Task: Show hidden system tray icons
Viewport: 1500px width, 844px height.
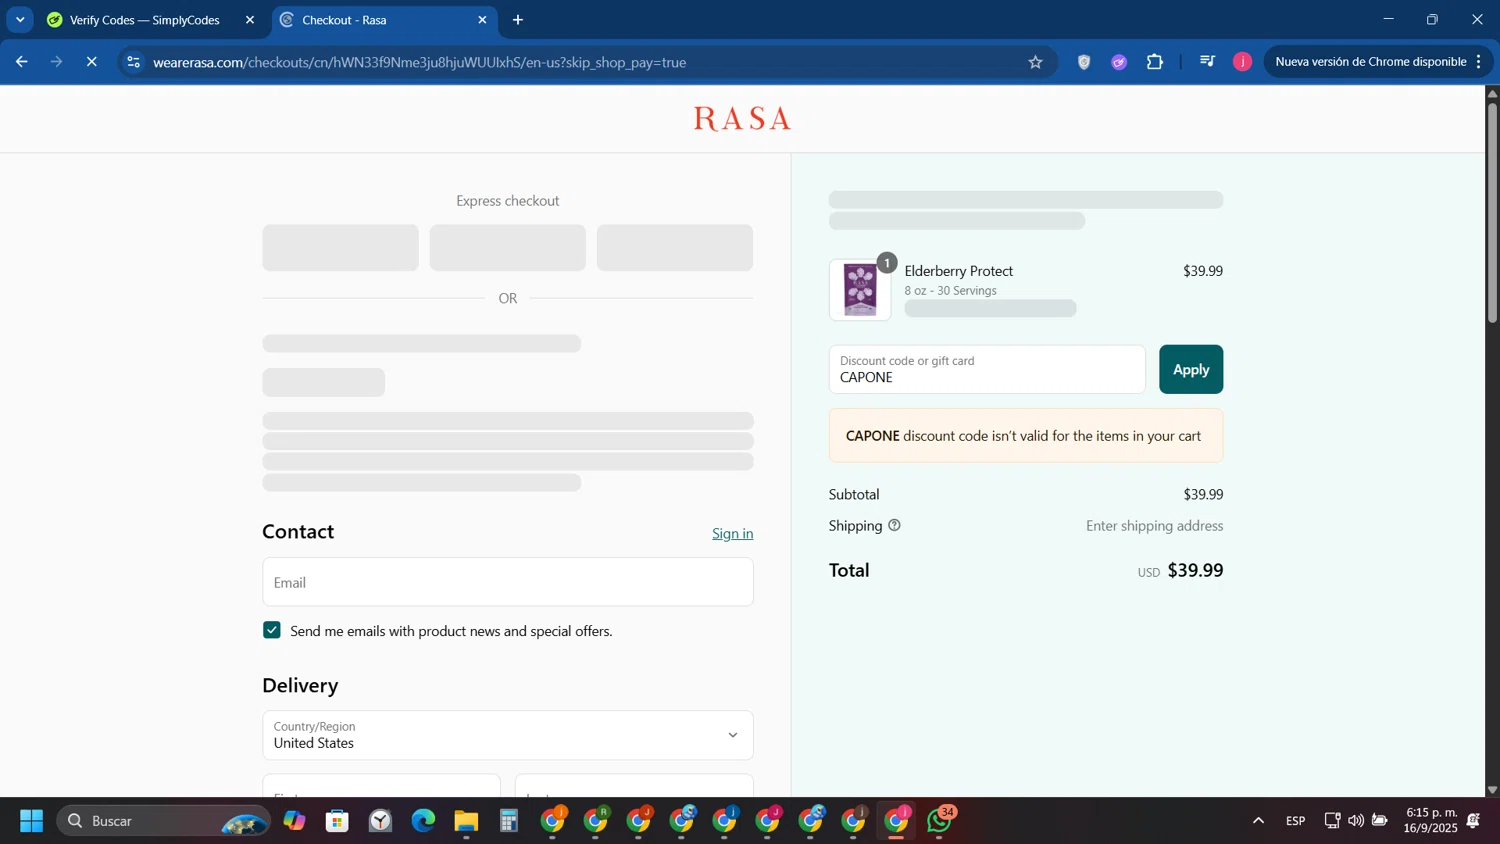Action: click(x=1258, y=821)
